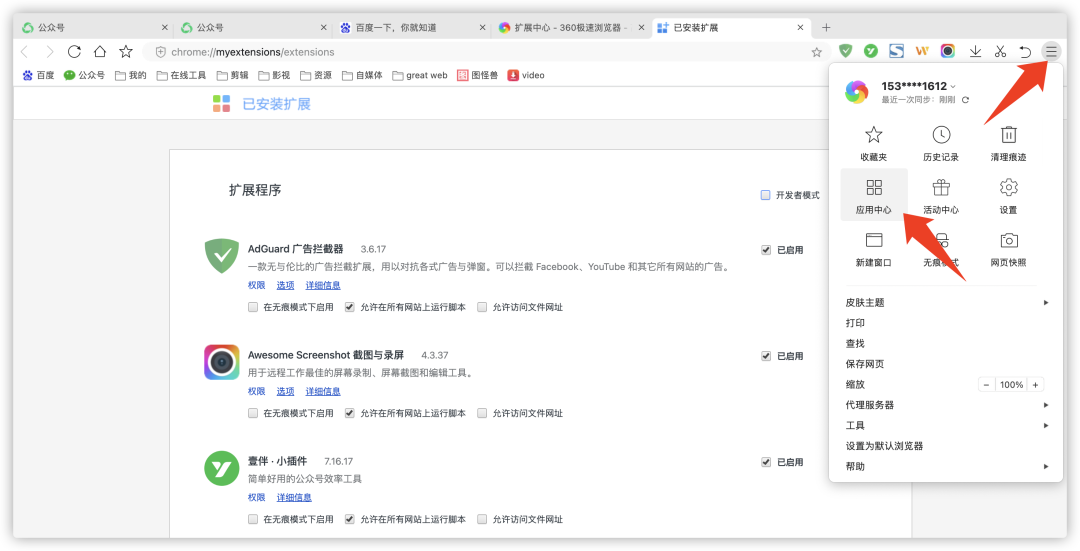Expand 代理服务器 submenu

pos(946,405)
